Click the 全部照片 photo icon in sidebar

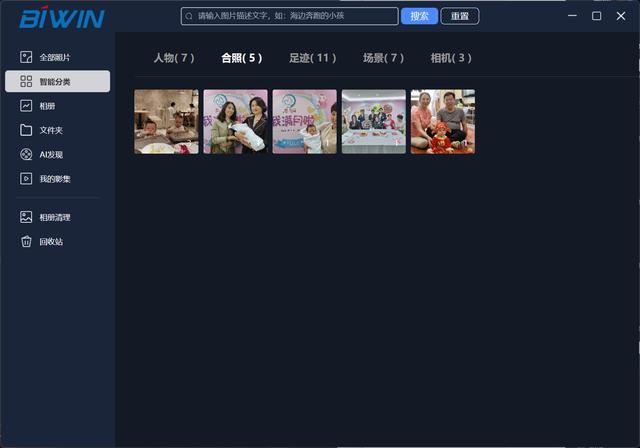tap(26, 57)
